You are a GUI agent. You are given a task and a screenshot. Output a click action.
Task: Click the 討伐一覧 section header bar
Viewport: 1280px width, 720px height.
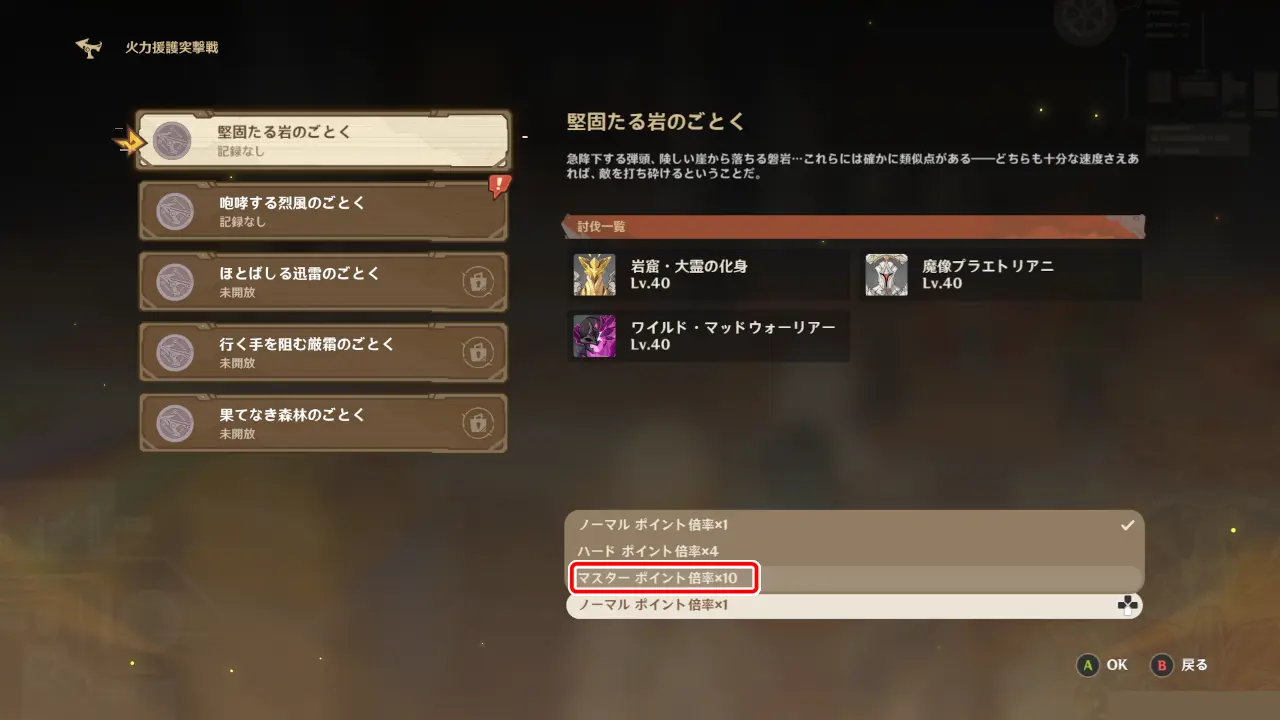(855, 227)
